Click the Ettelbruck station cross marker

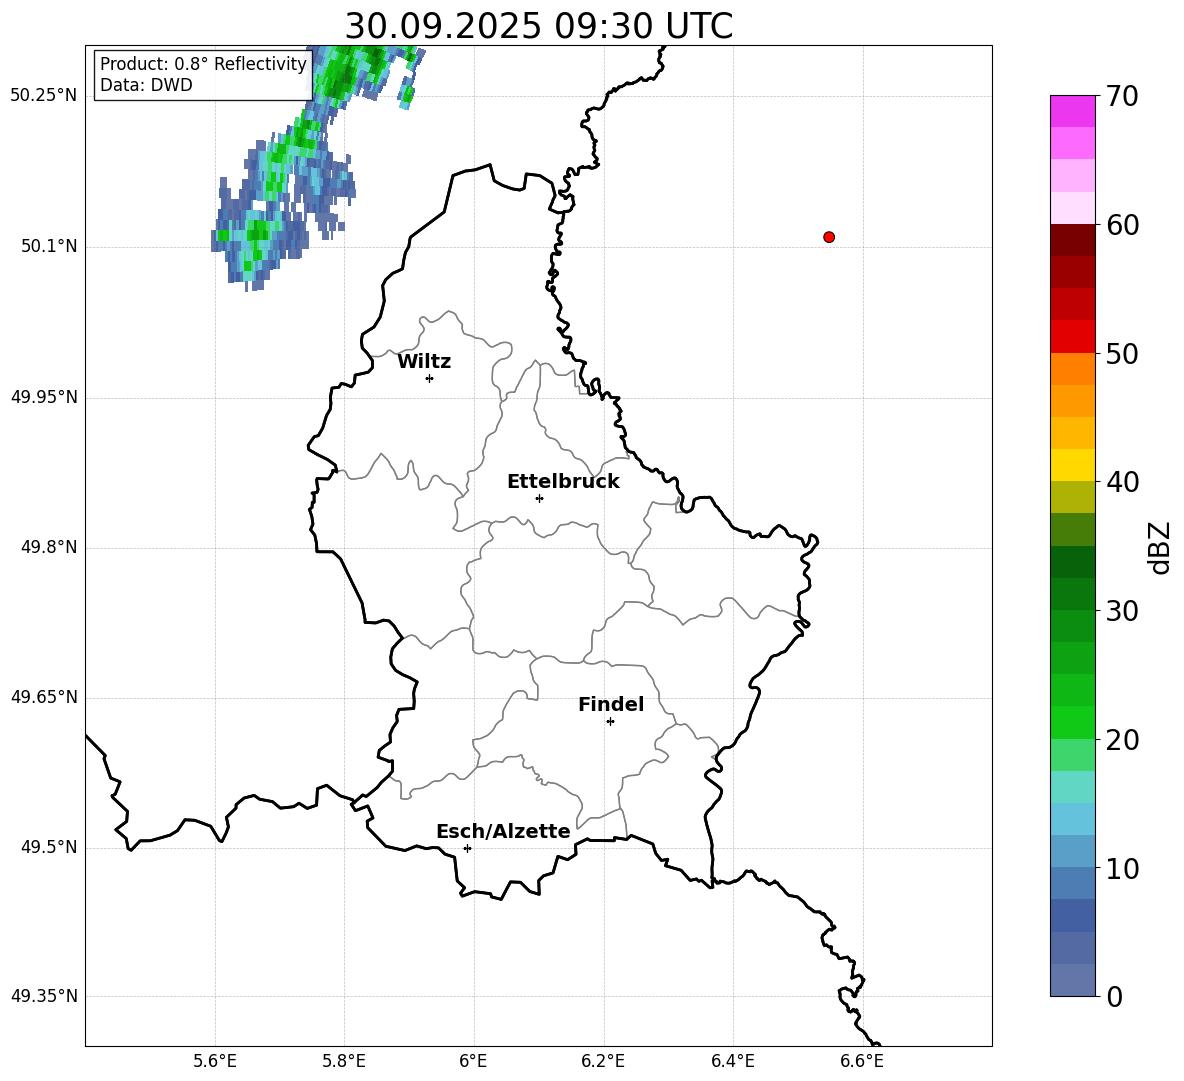539,498
